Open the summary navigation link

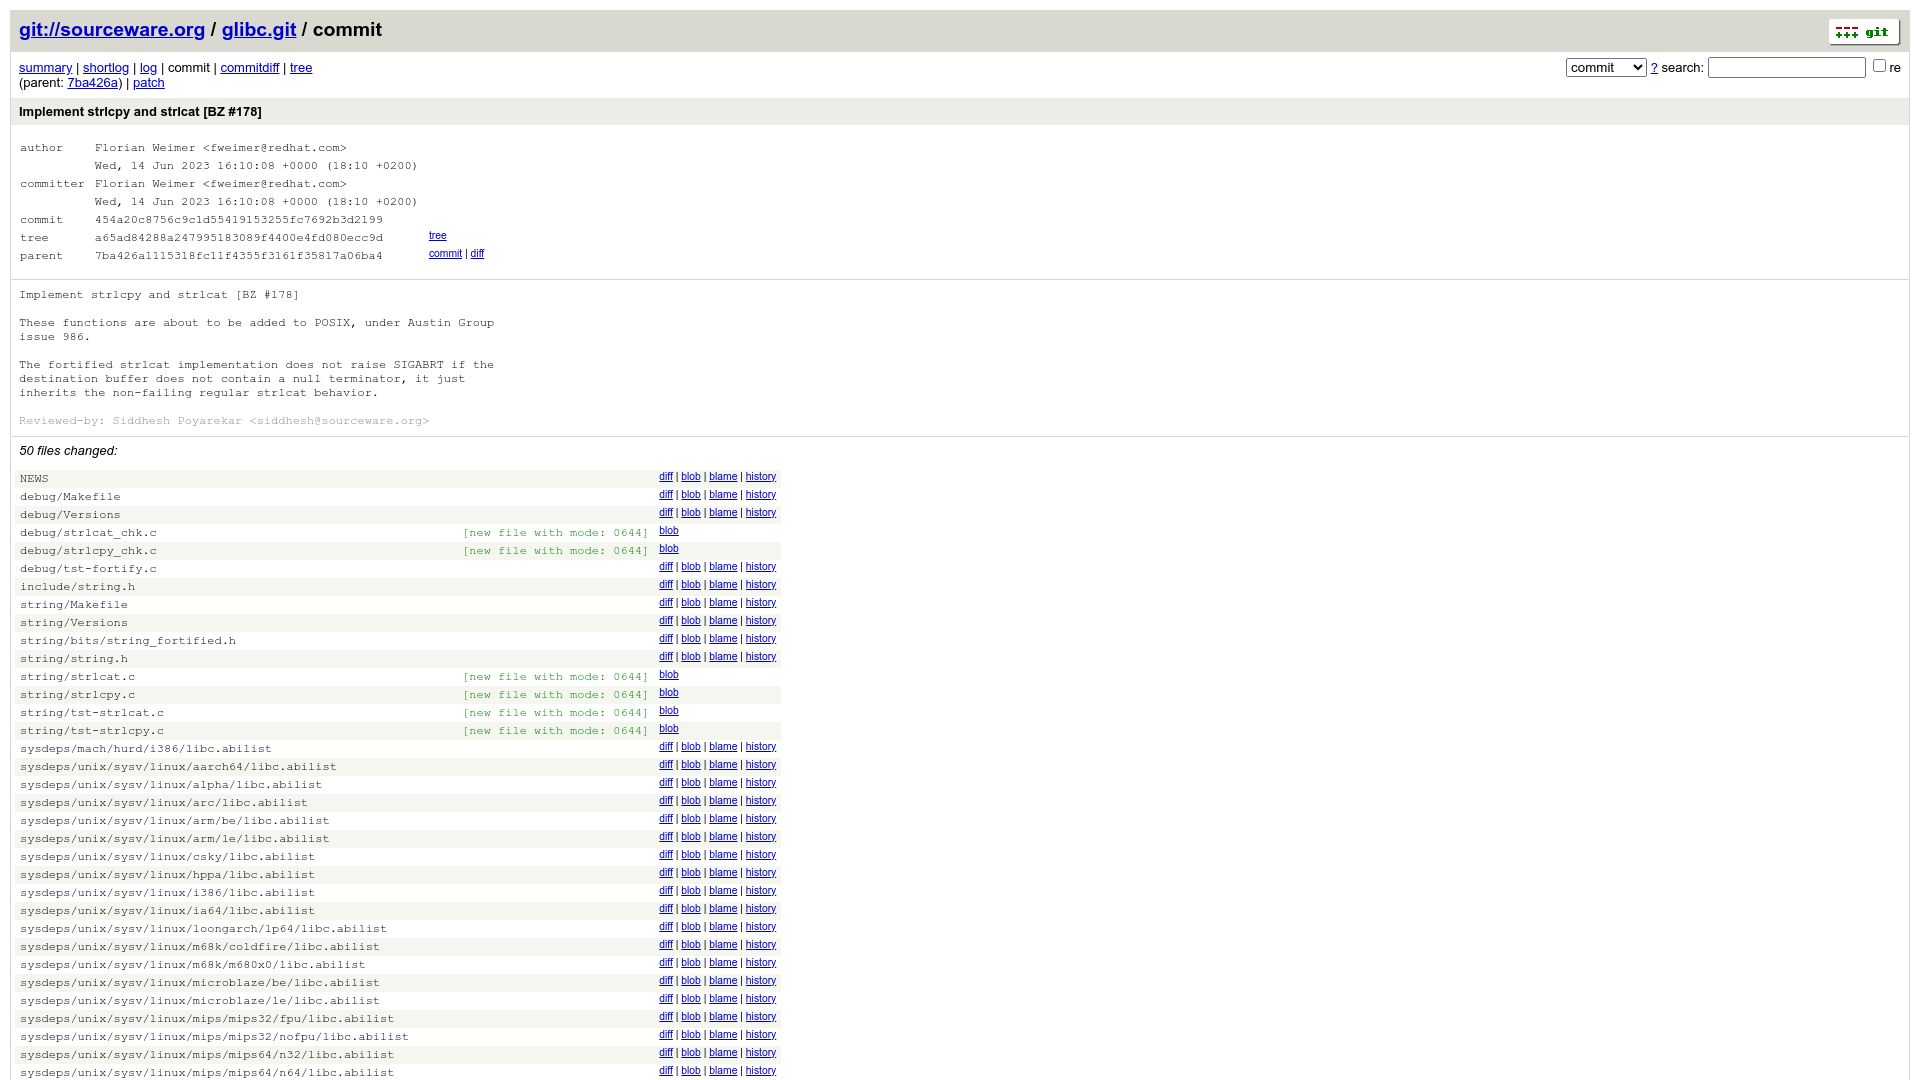45,68
